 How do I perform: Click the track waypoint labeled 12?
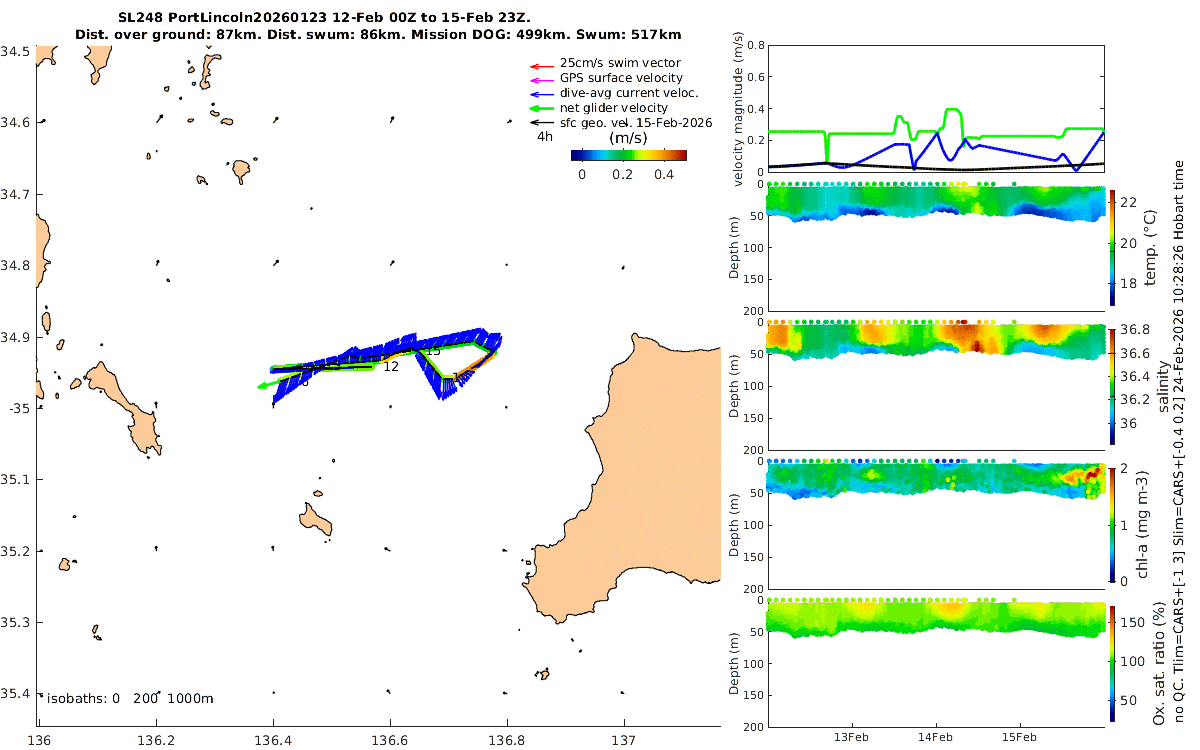[391, 367]
